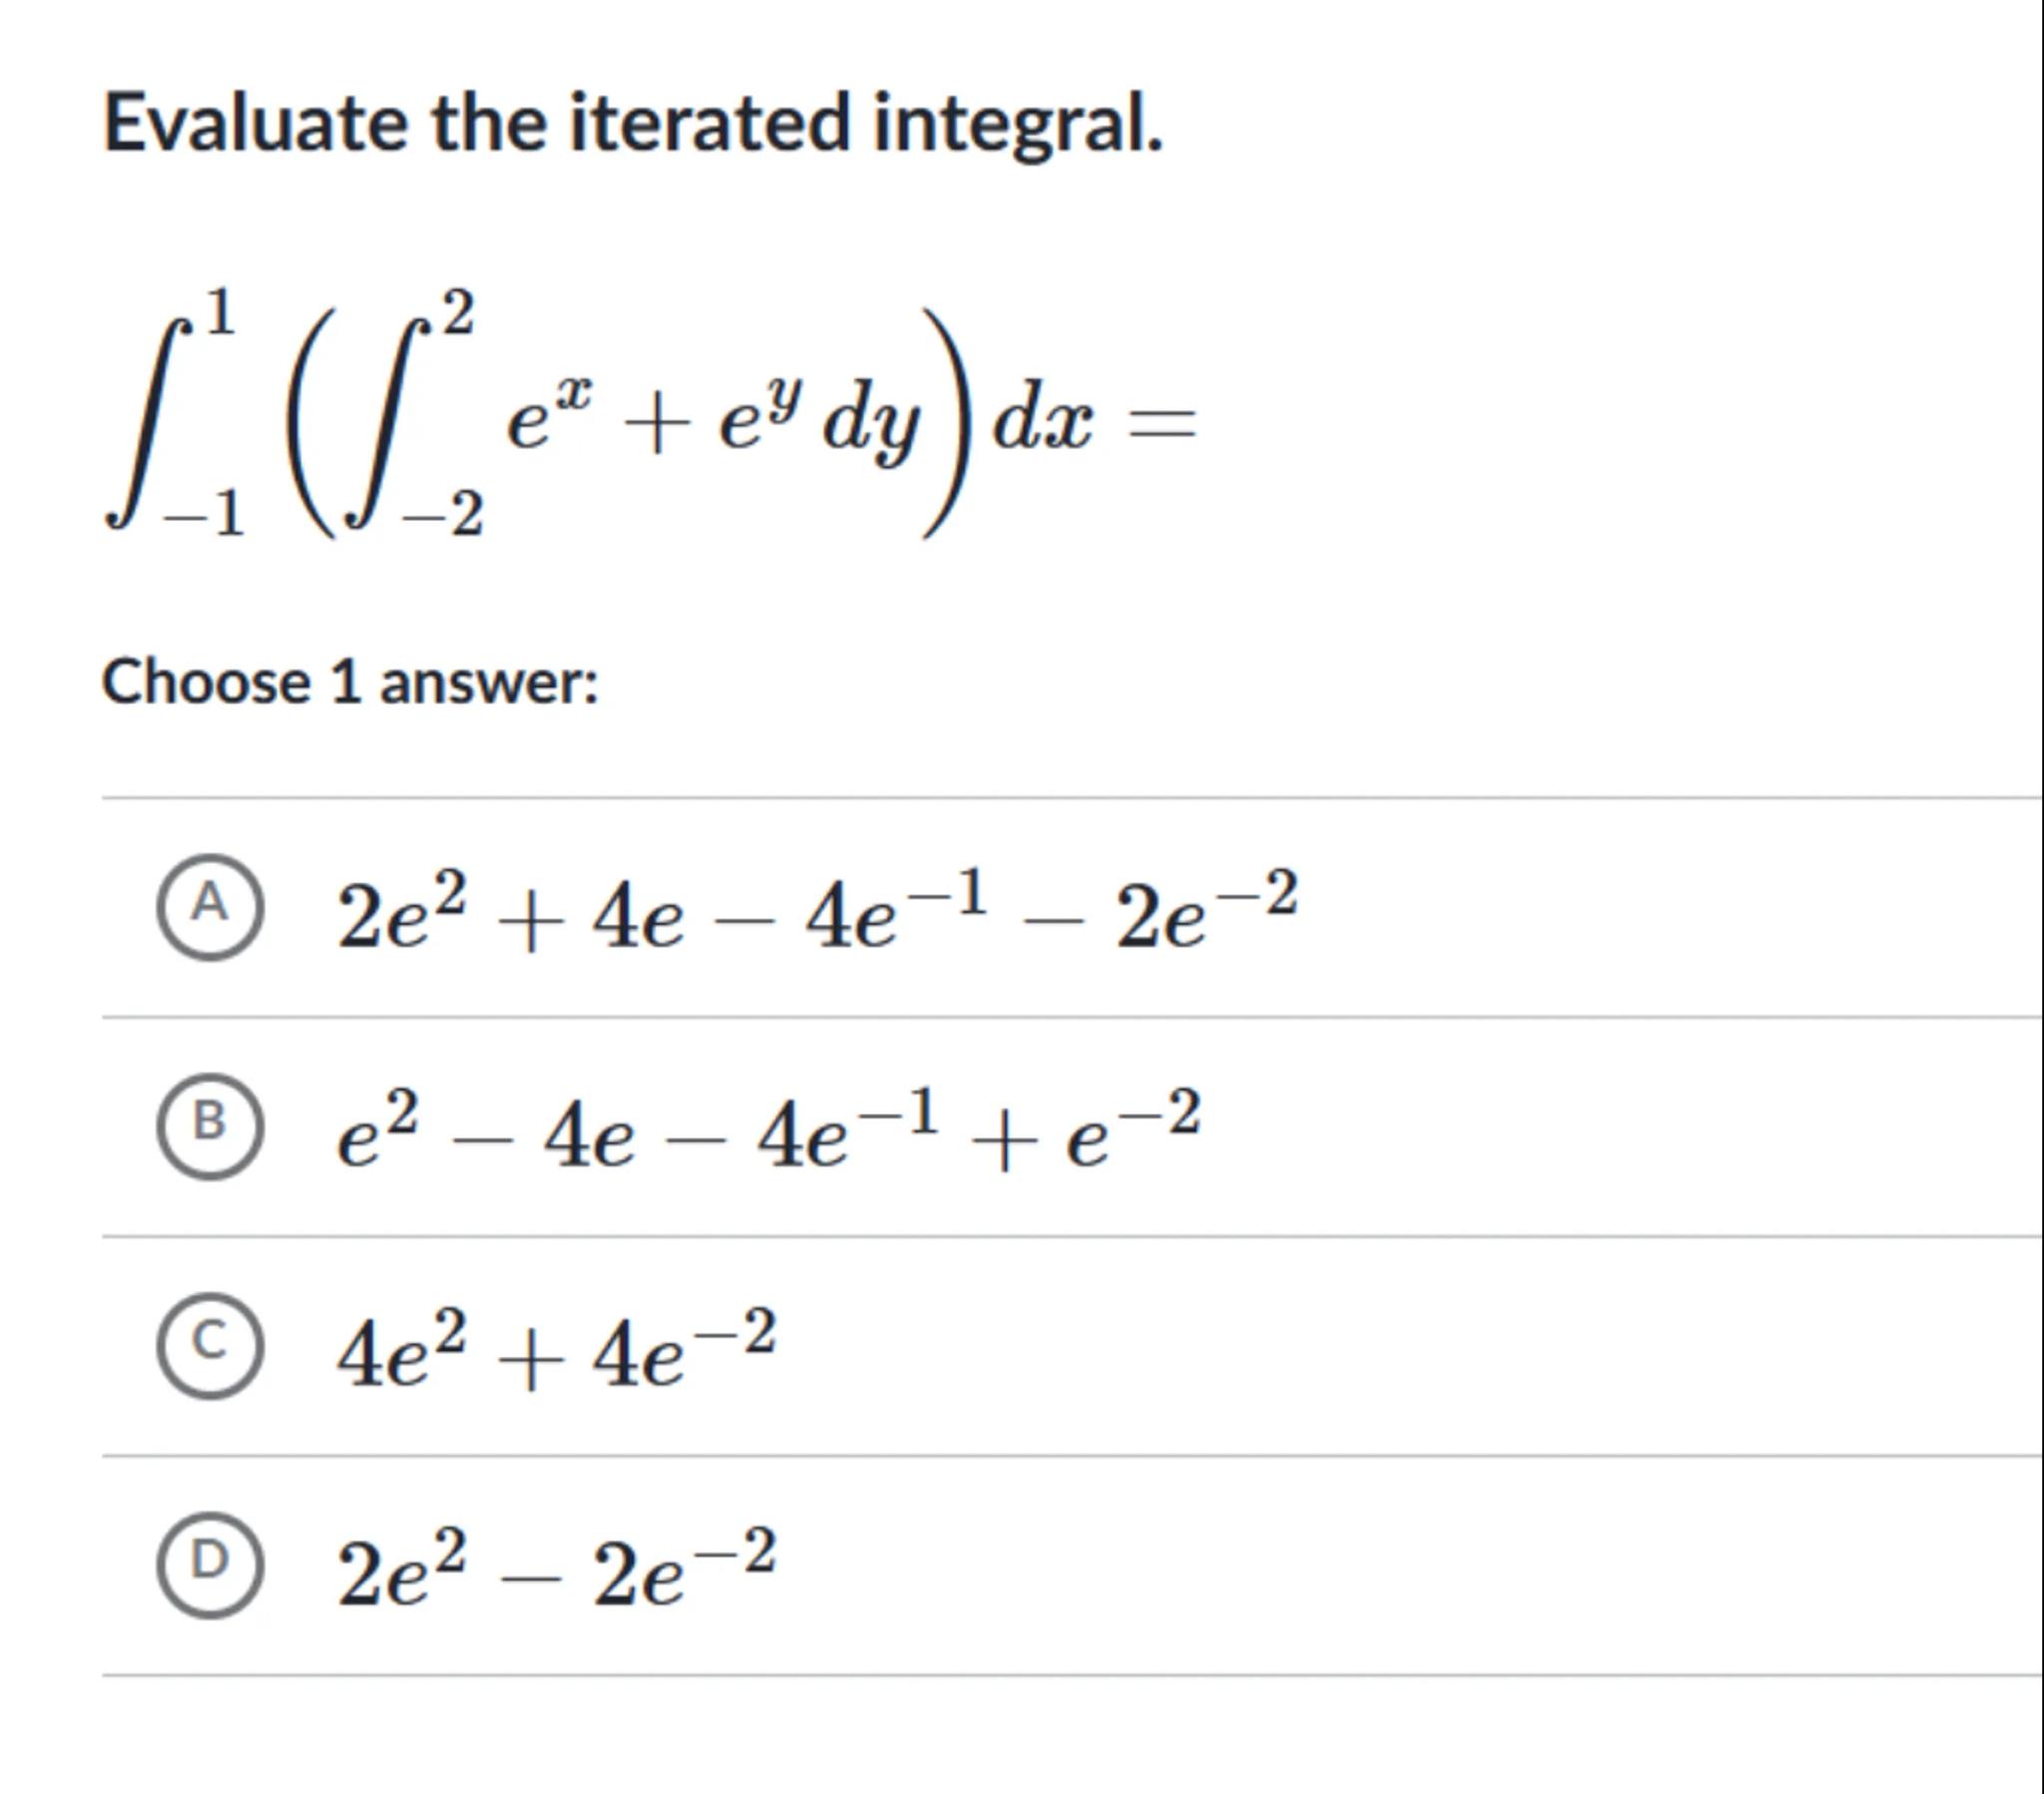
Task: Click the answer text 2e² + 4e − 4e⁻¹ − 2e⁻²
Action: [x=817, y=912]
